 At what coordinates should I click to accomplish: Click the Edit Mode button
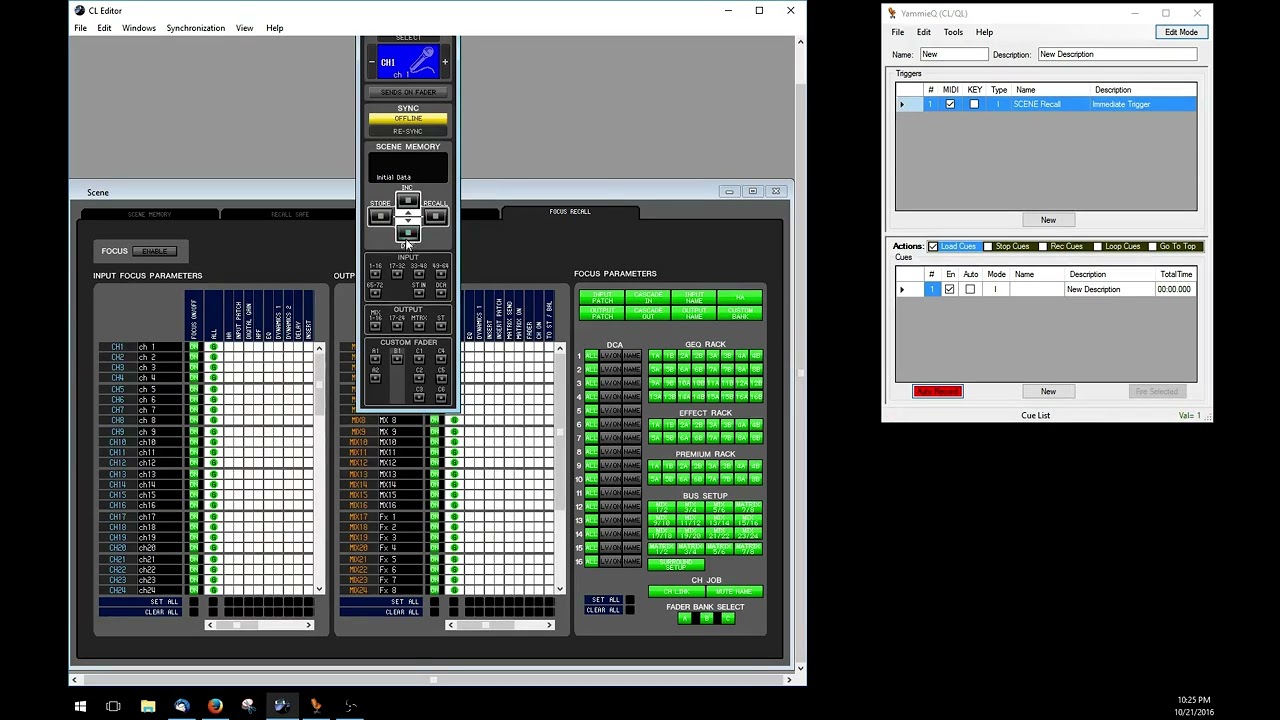tap(1181, 32)
